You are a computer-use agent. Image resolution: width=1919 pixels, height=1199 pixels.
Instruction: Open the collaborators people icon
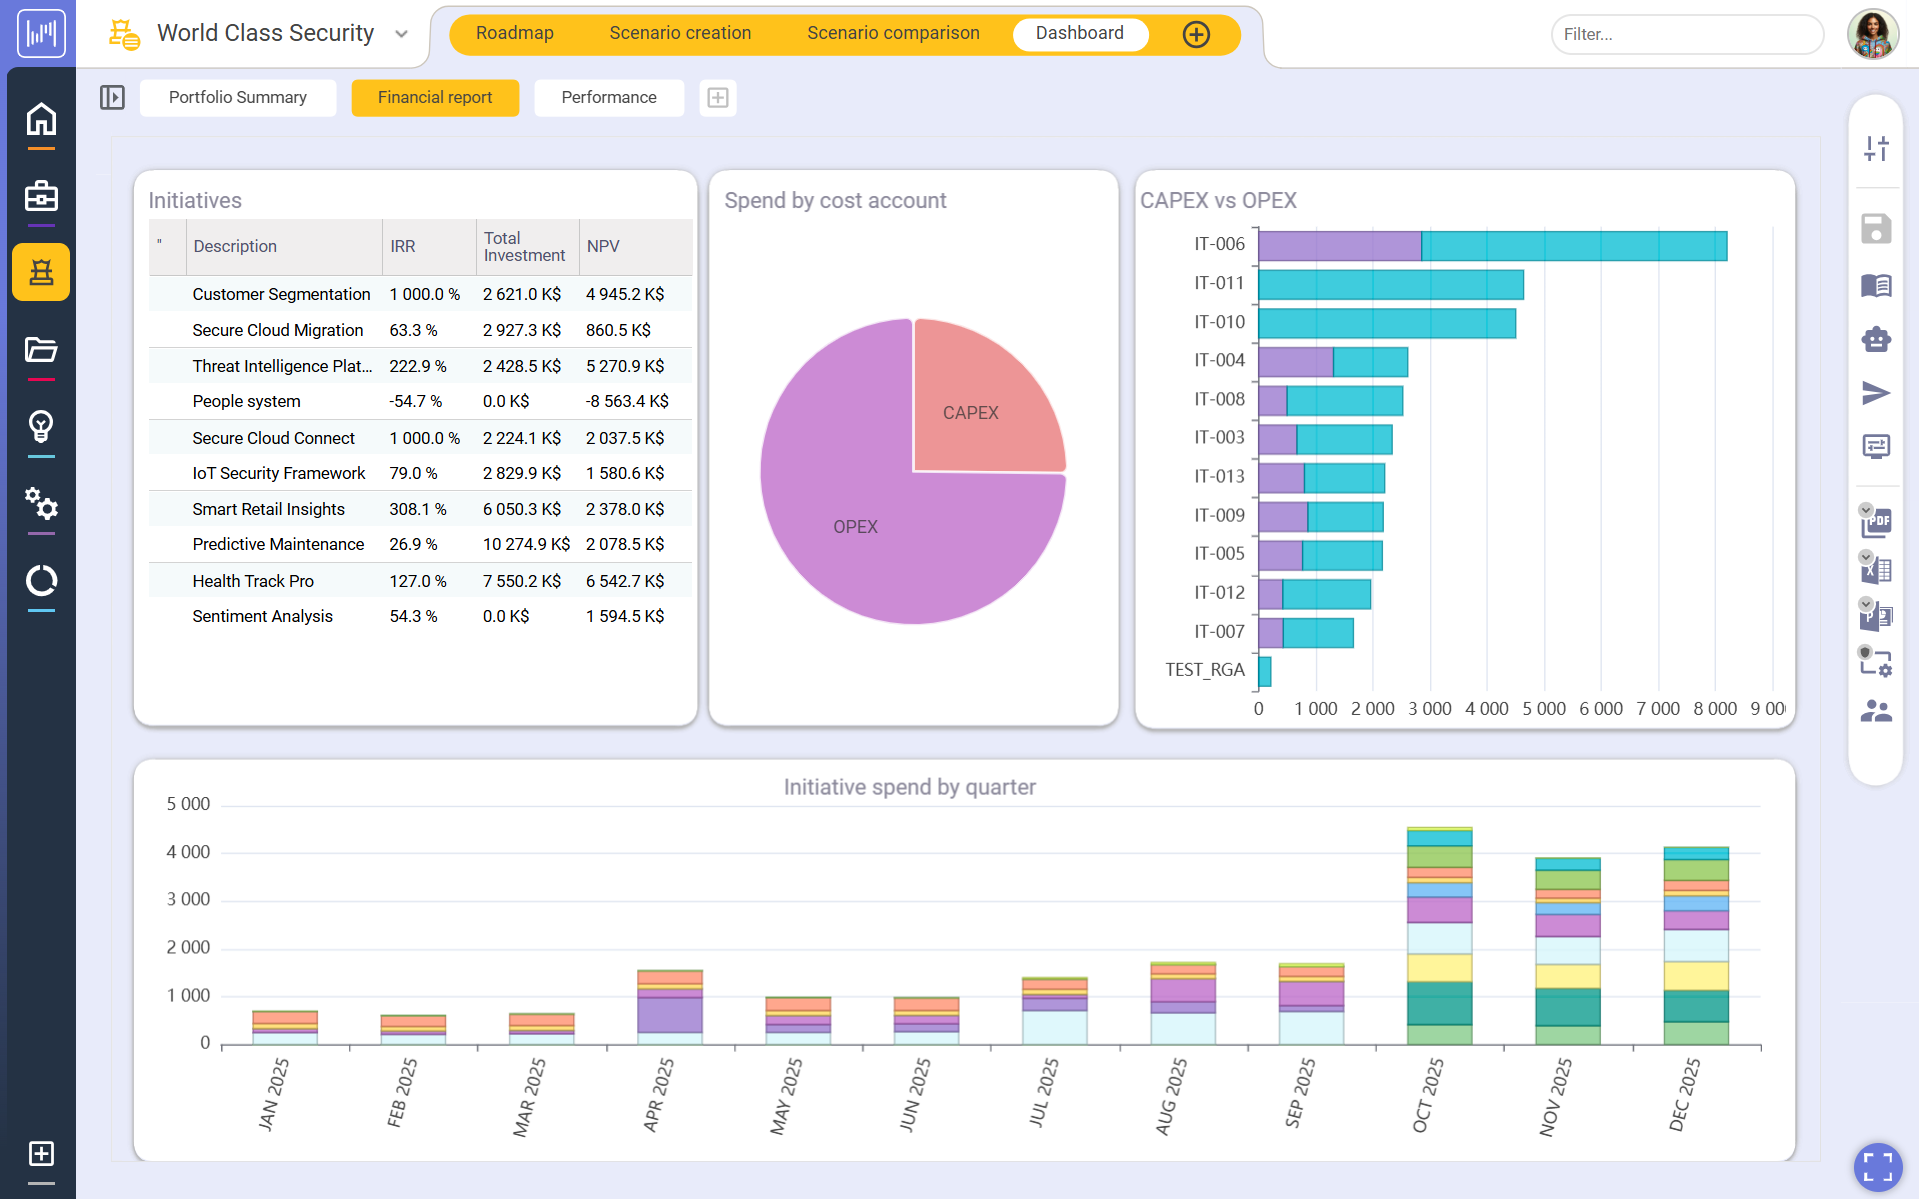coord(1877,711)
